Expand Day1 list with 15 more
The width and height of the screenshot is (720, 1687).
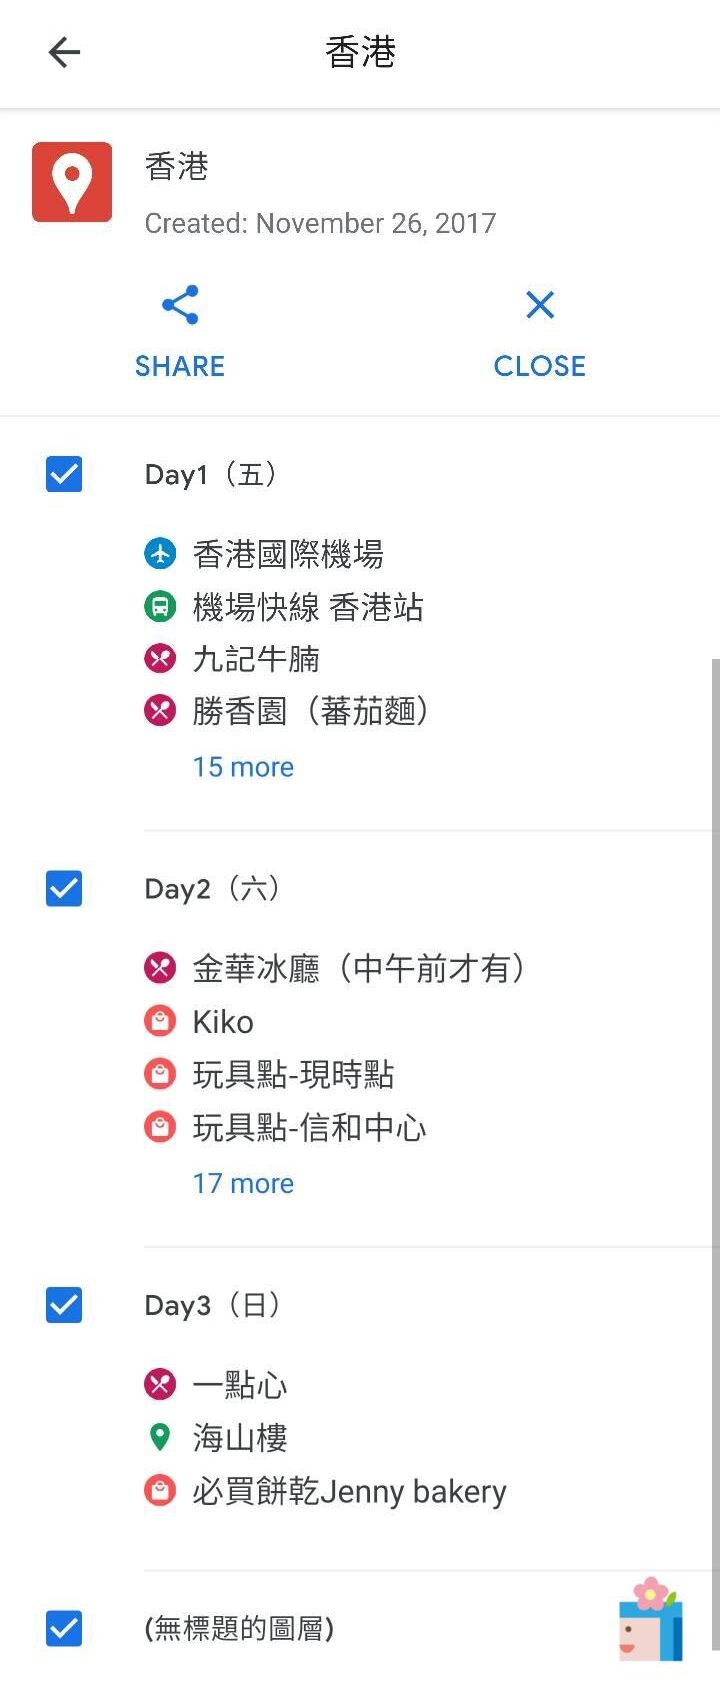(x=243, y=767)
